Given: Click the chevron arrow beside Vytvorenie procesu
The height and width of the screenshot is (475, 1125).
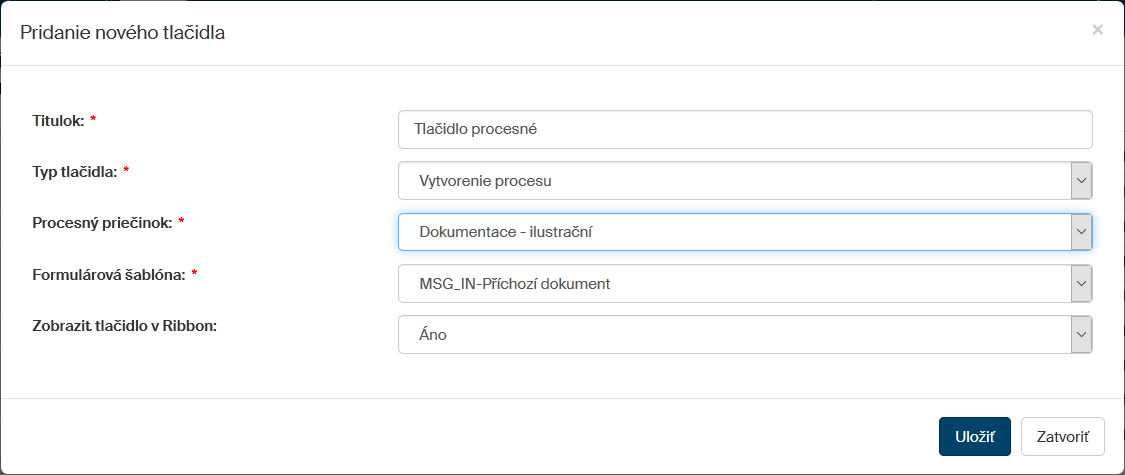Looking at the screenshot, I should pos(1080,181).
